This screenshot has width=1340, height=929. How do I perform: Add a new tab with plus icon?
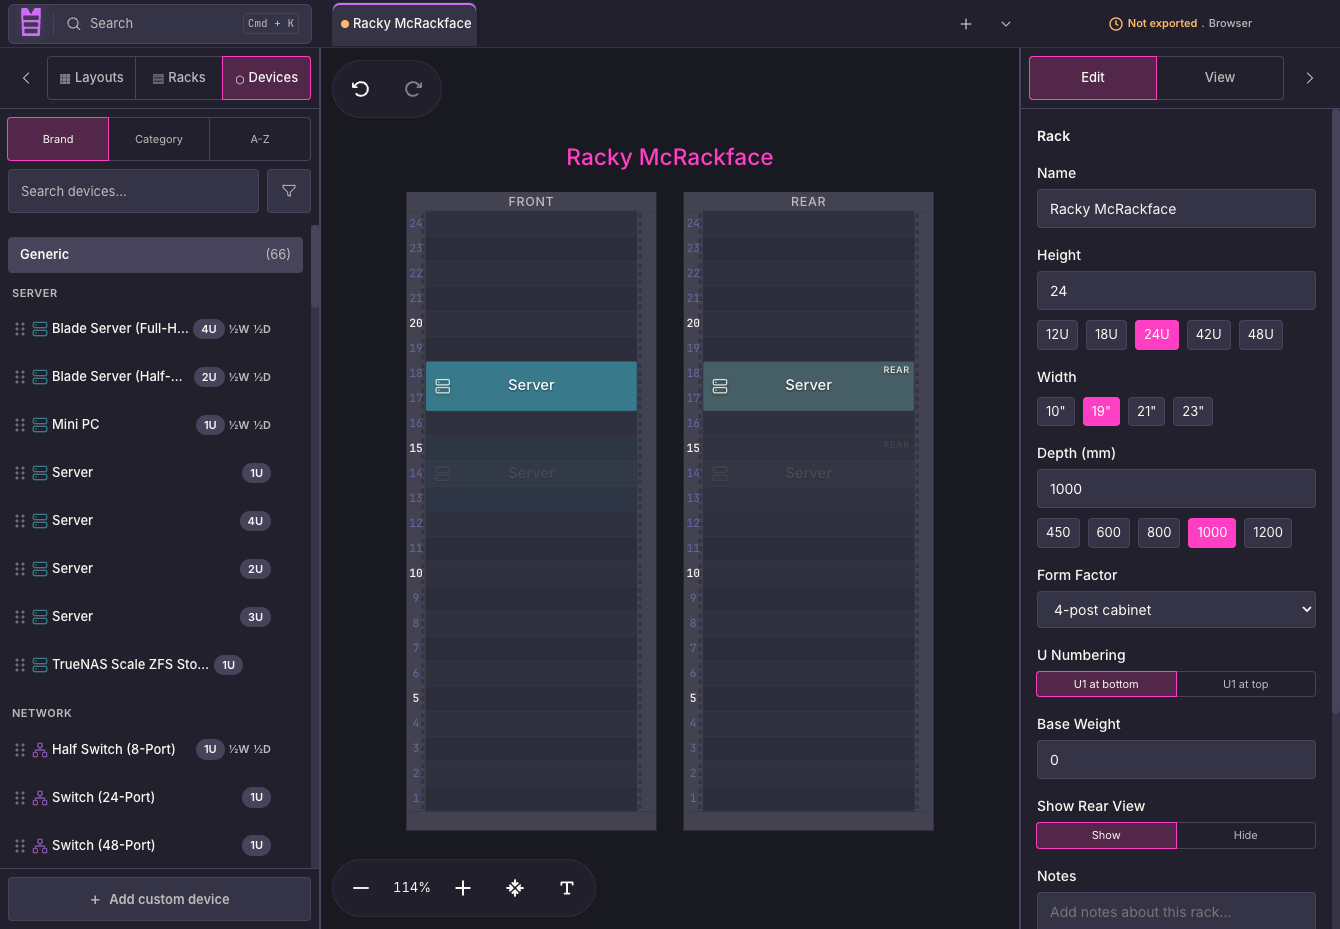tap(966, 24)
